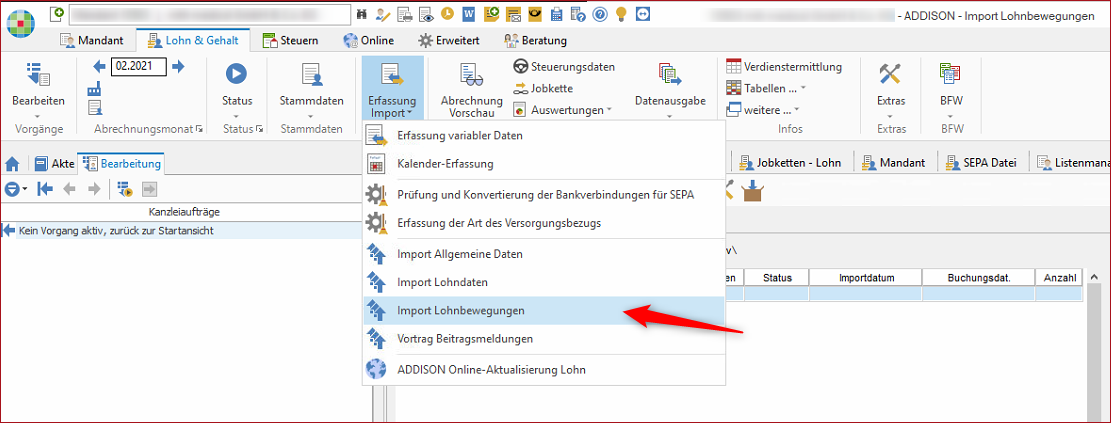1111x423 pixels.
Task: Click the blue help question mark icon
Action: coord(599,14)
